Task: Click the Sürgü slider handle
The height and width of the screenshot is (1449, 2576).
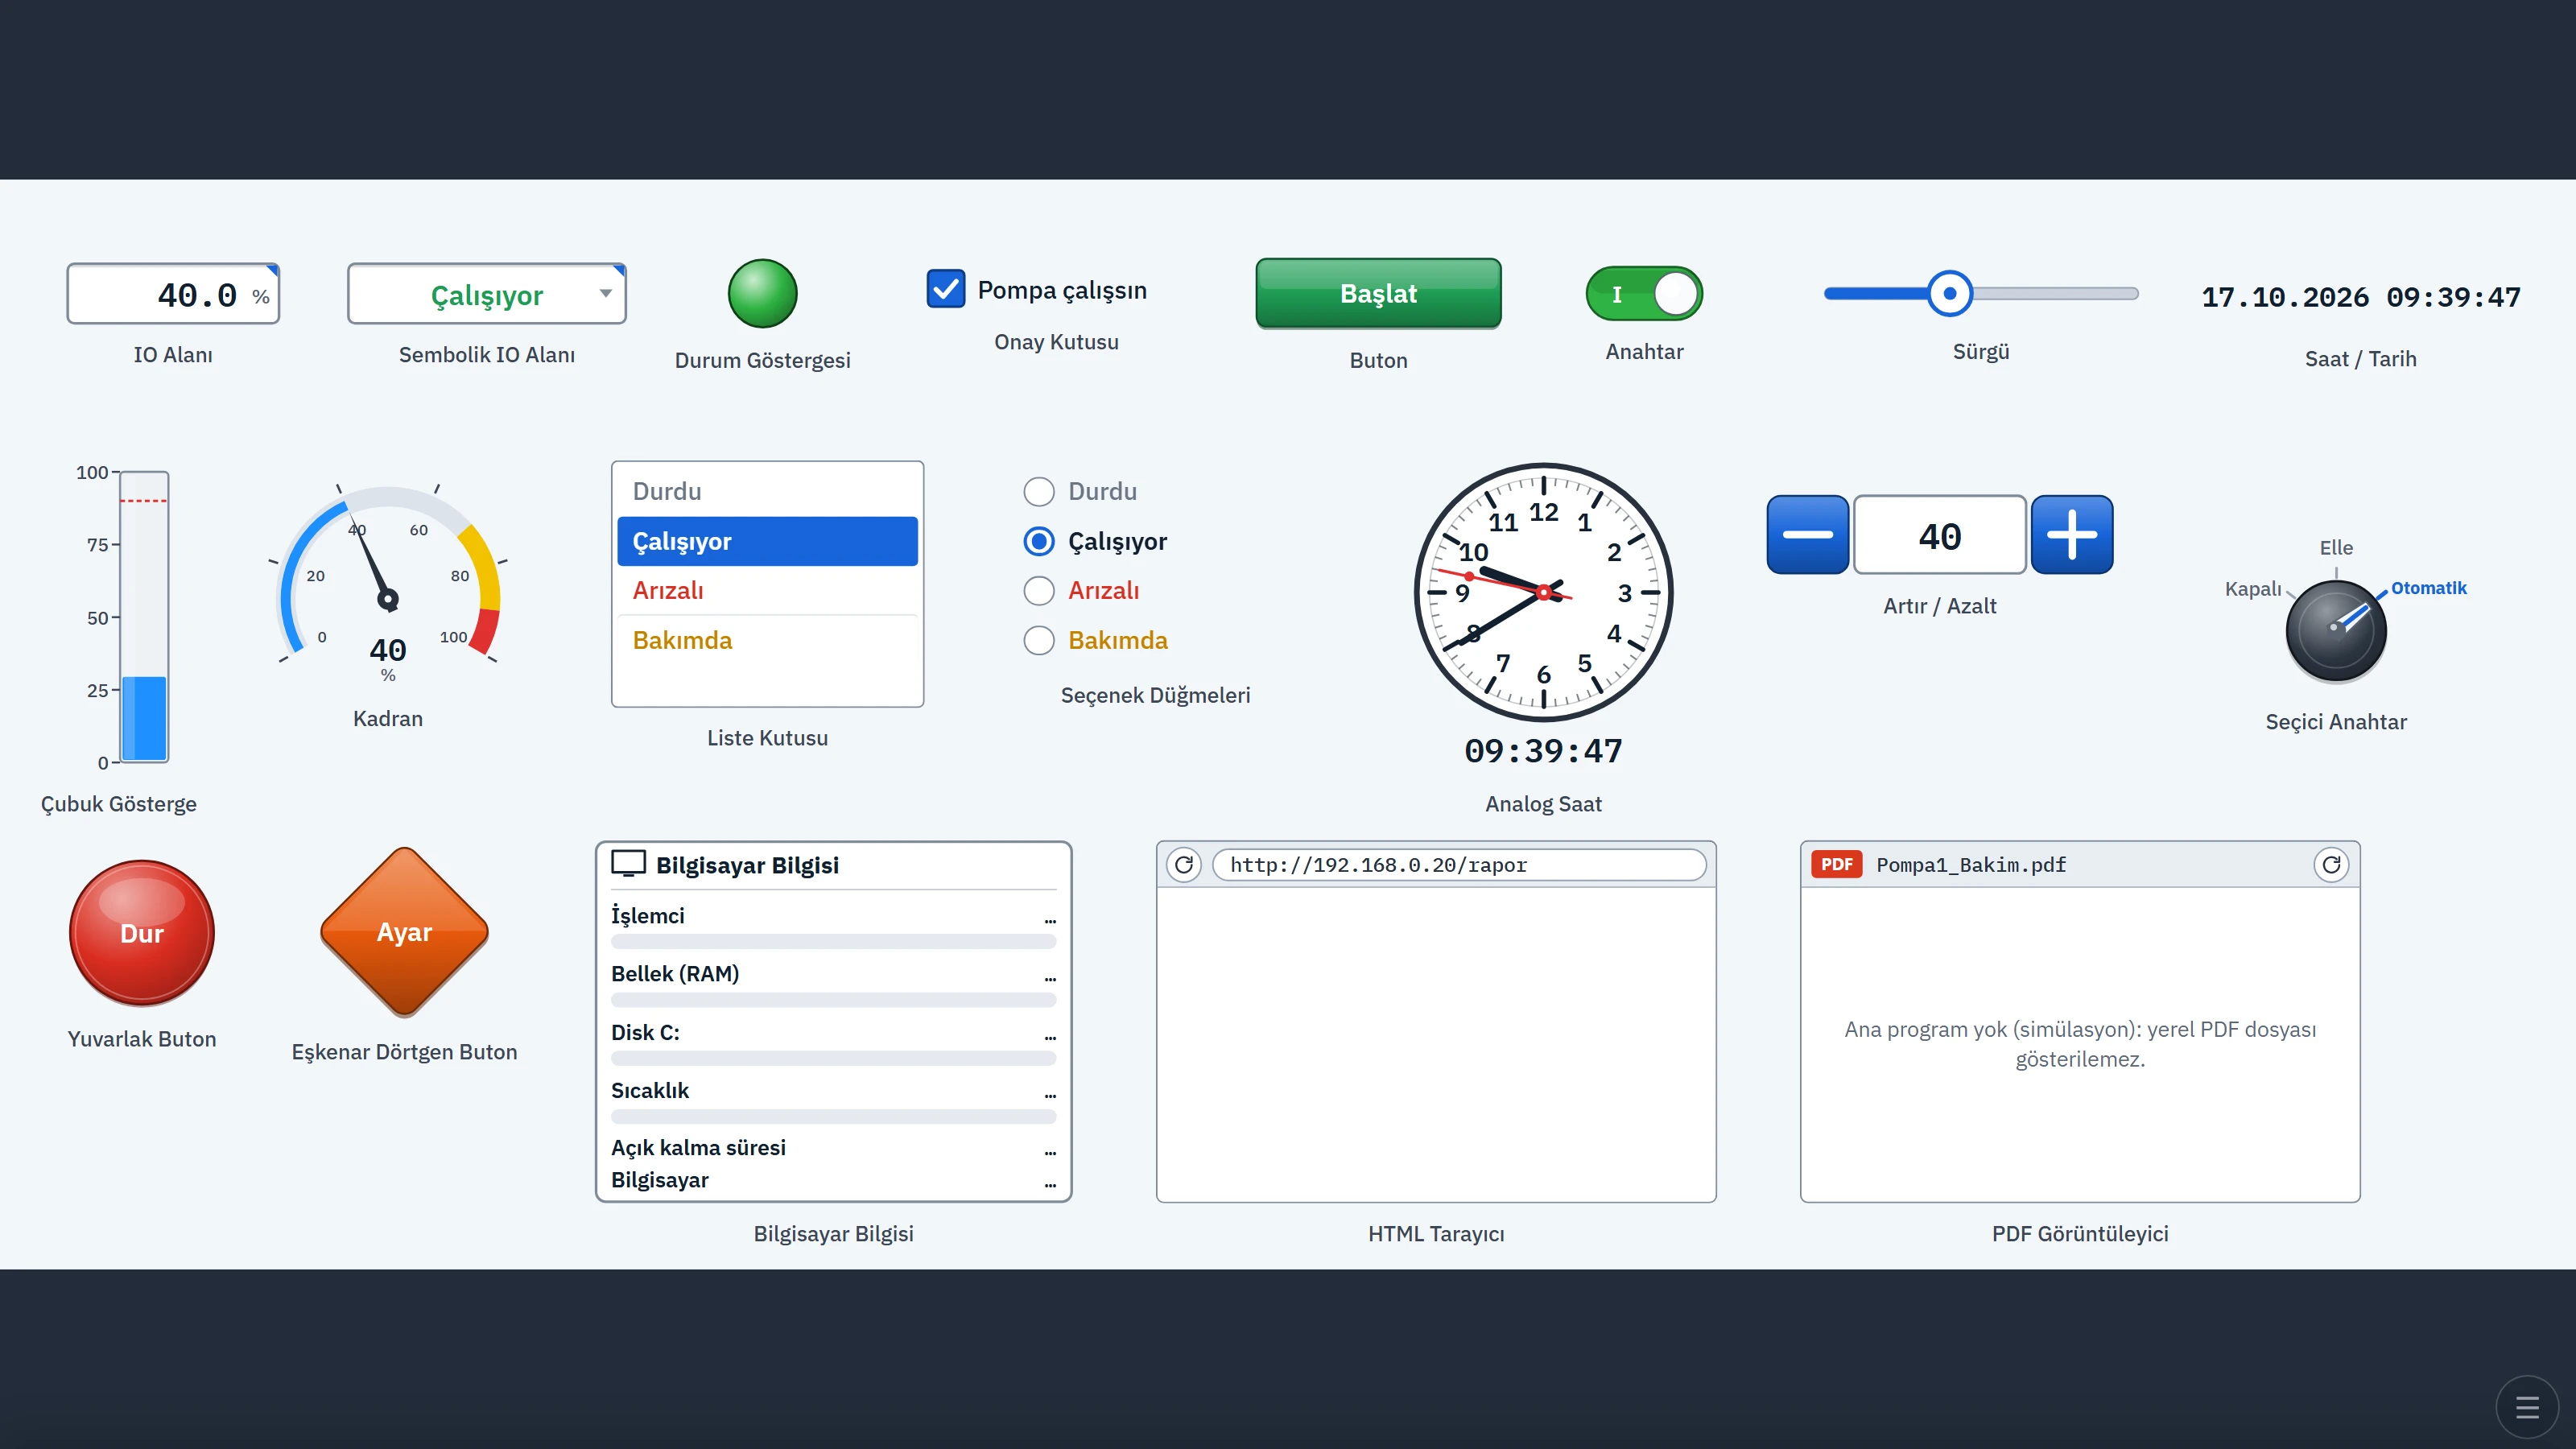Action: click(x=1949, y=294)
